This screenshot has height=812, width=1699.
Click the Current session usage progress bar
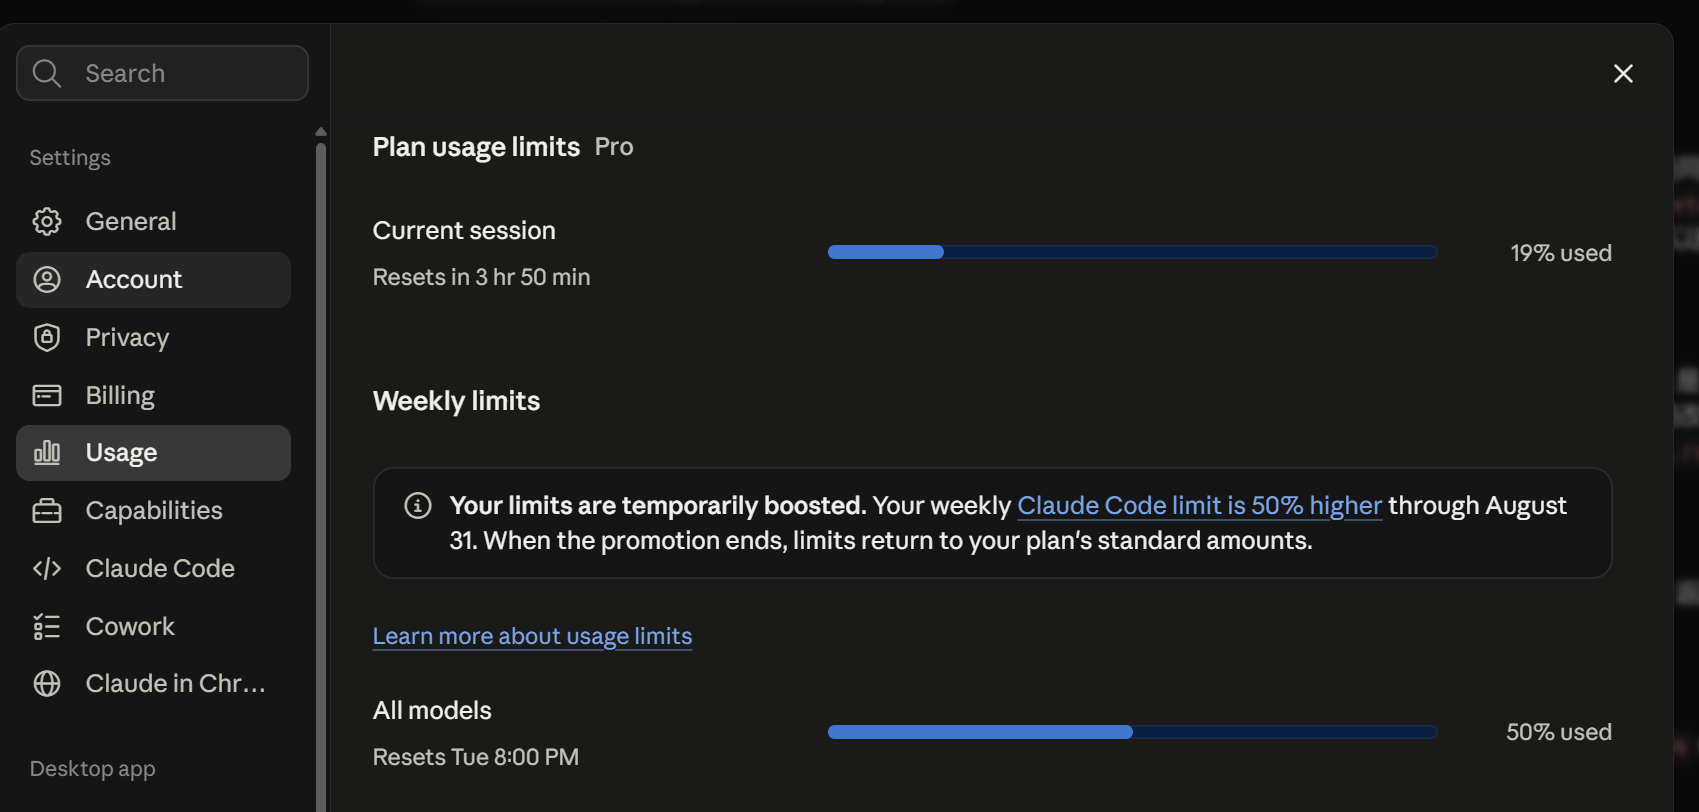point(1132,252)
